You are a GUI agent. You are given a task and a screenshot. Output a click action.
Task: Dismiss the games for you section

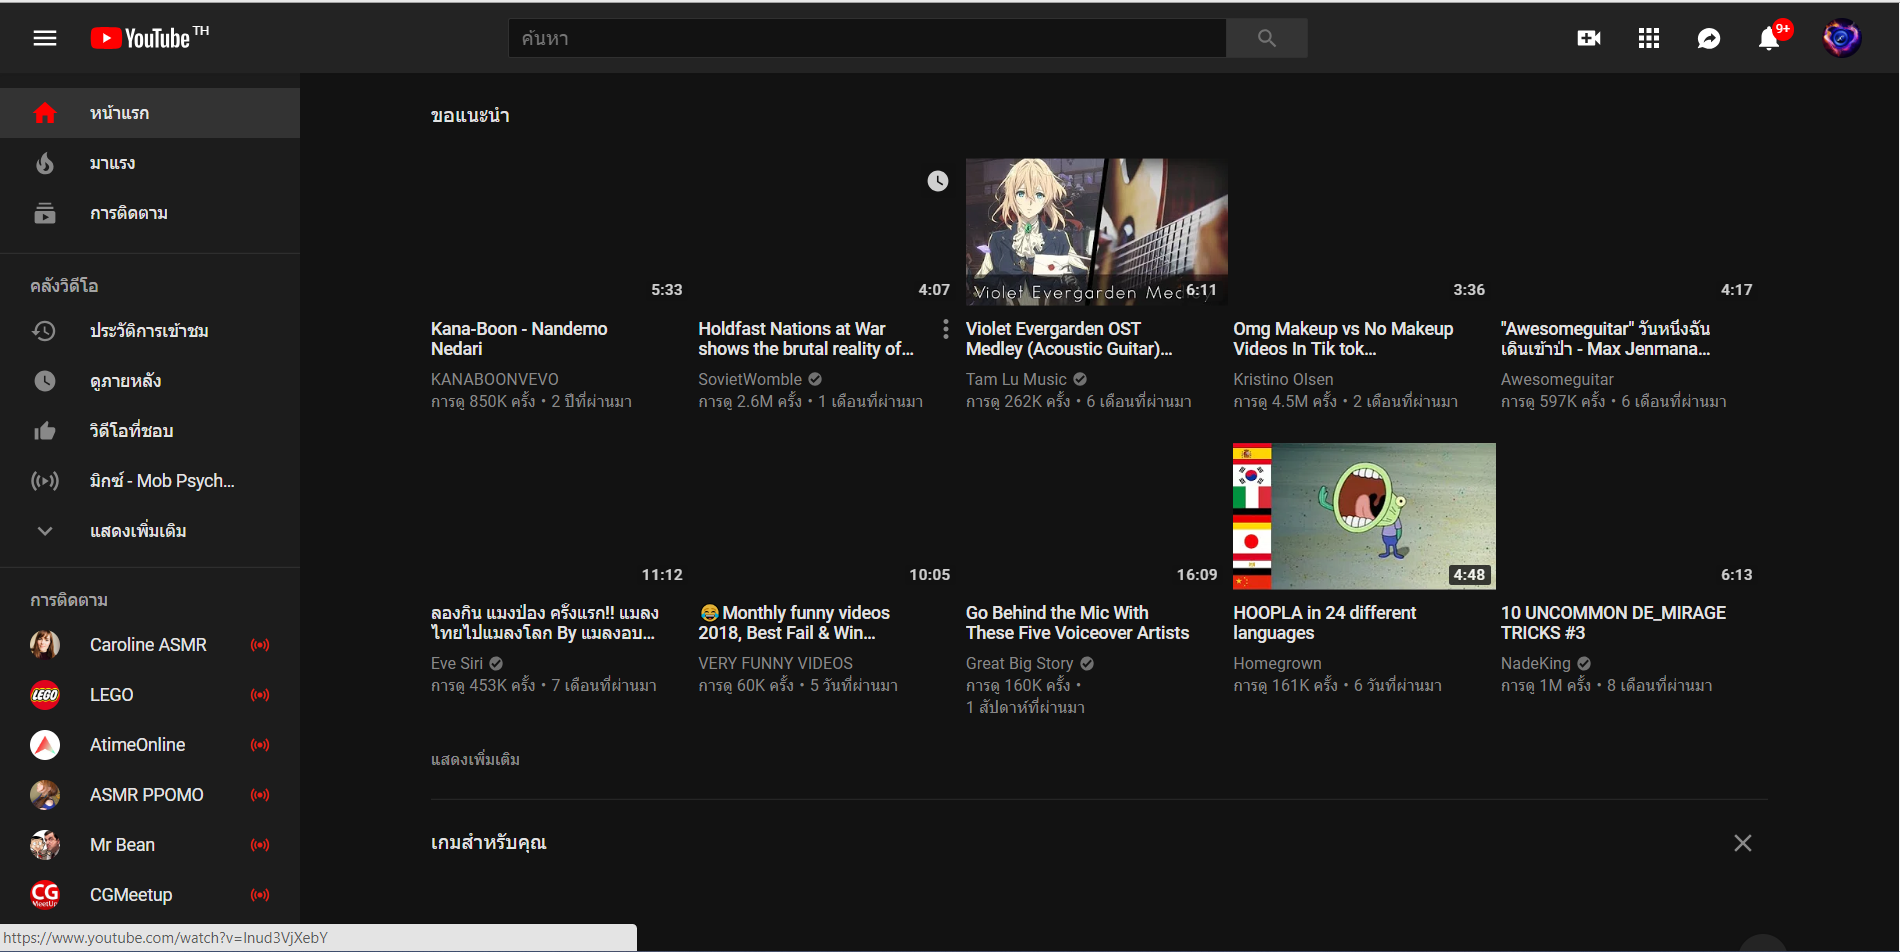click(1742, 843)
